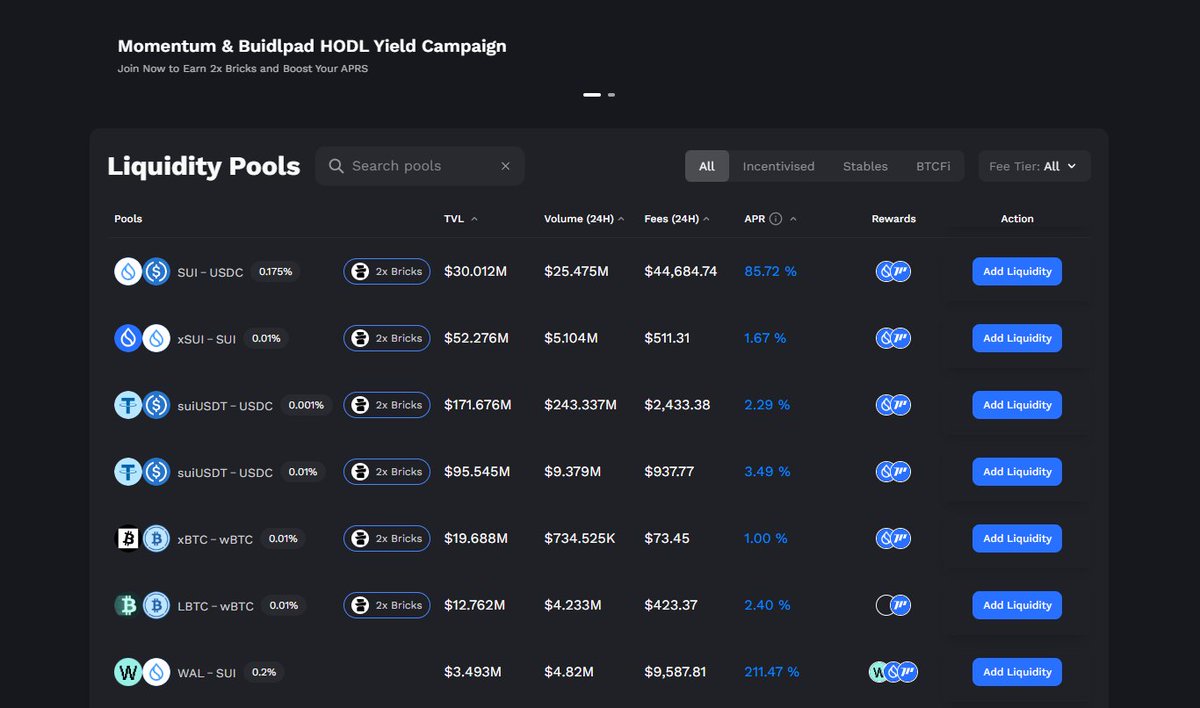Add Liquidity to LBTC – wBTC pool
This screenshot has width=1200, height=708.
(x=1017, y=605)
